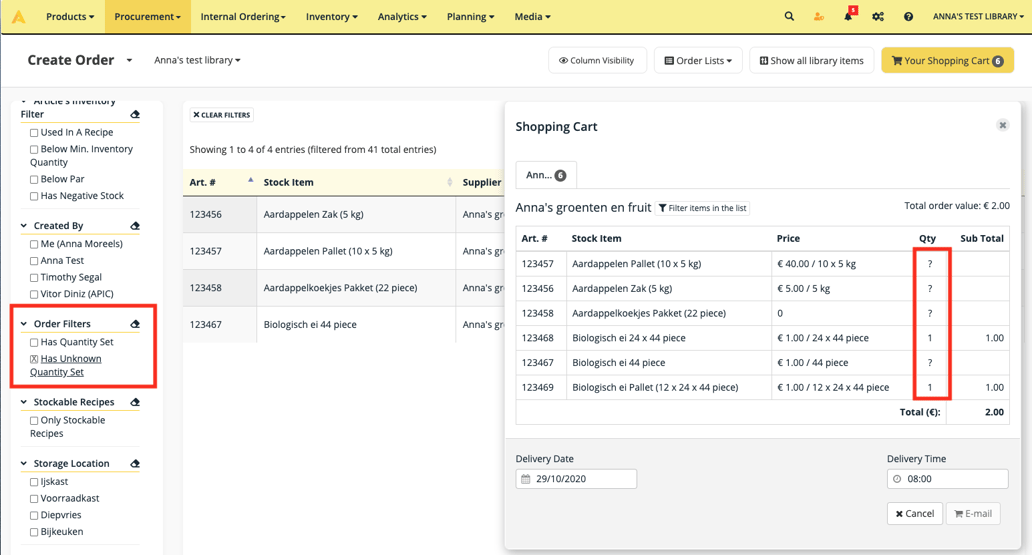Uncheck Has Unknown Quantity Set filter
Viewport: 1032px width, 555px height.
pyautogui.click(x=34, y=359)
